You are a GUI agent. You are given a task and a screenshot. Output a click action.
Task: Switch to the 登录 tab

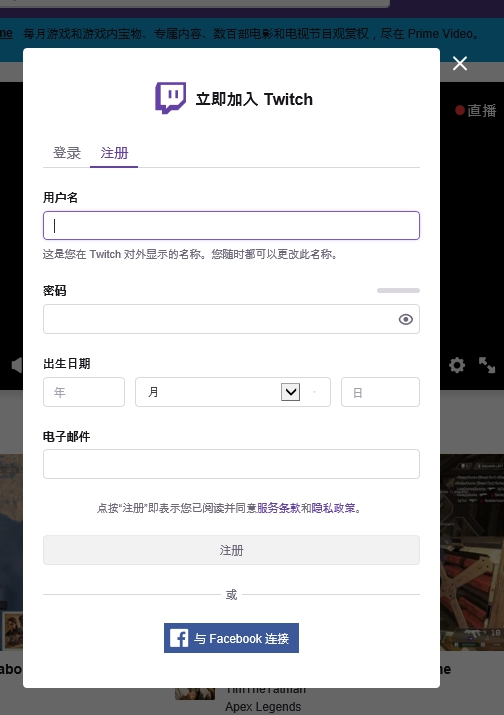coord(67,153)
